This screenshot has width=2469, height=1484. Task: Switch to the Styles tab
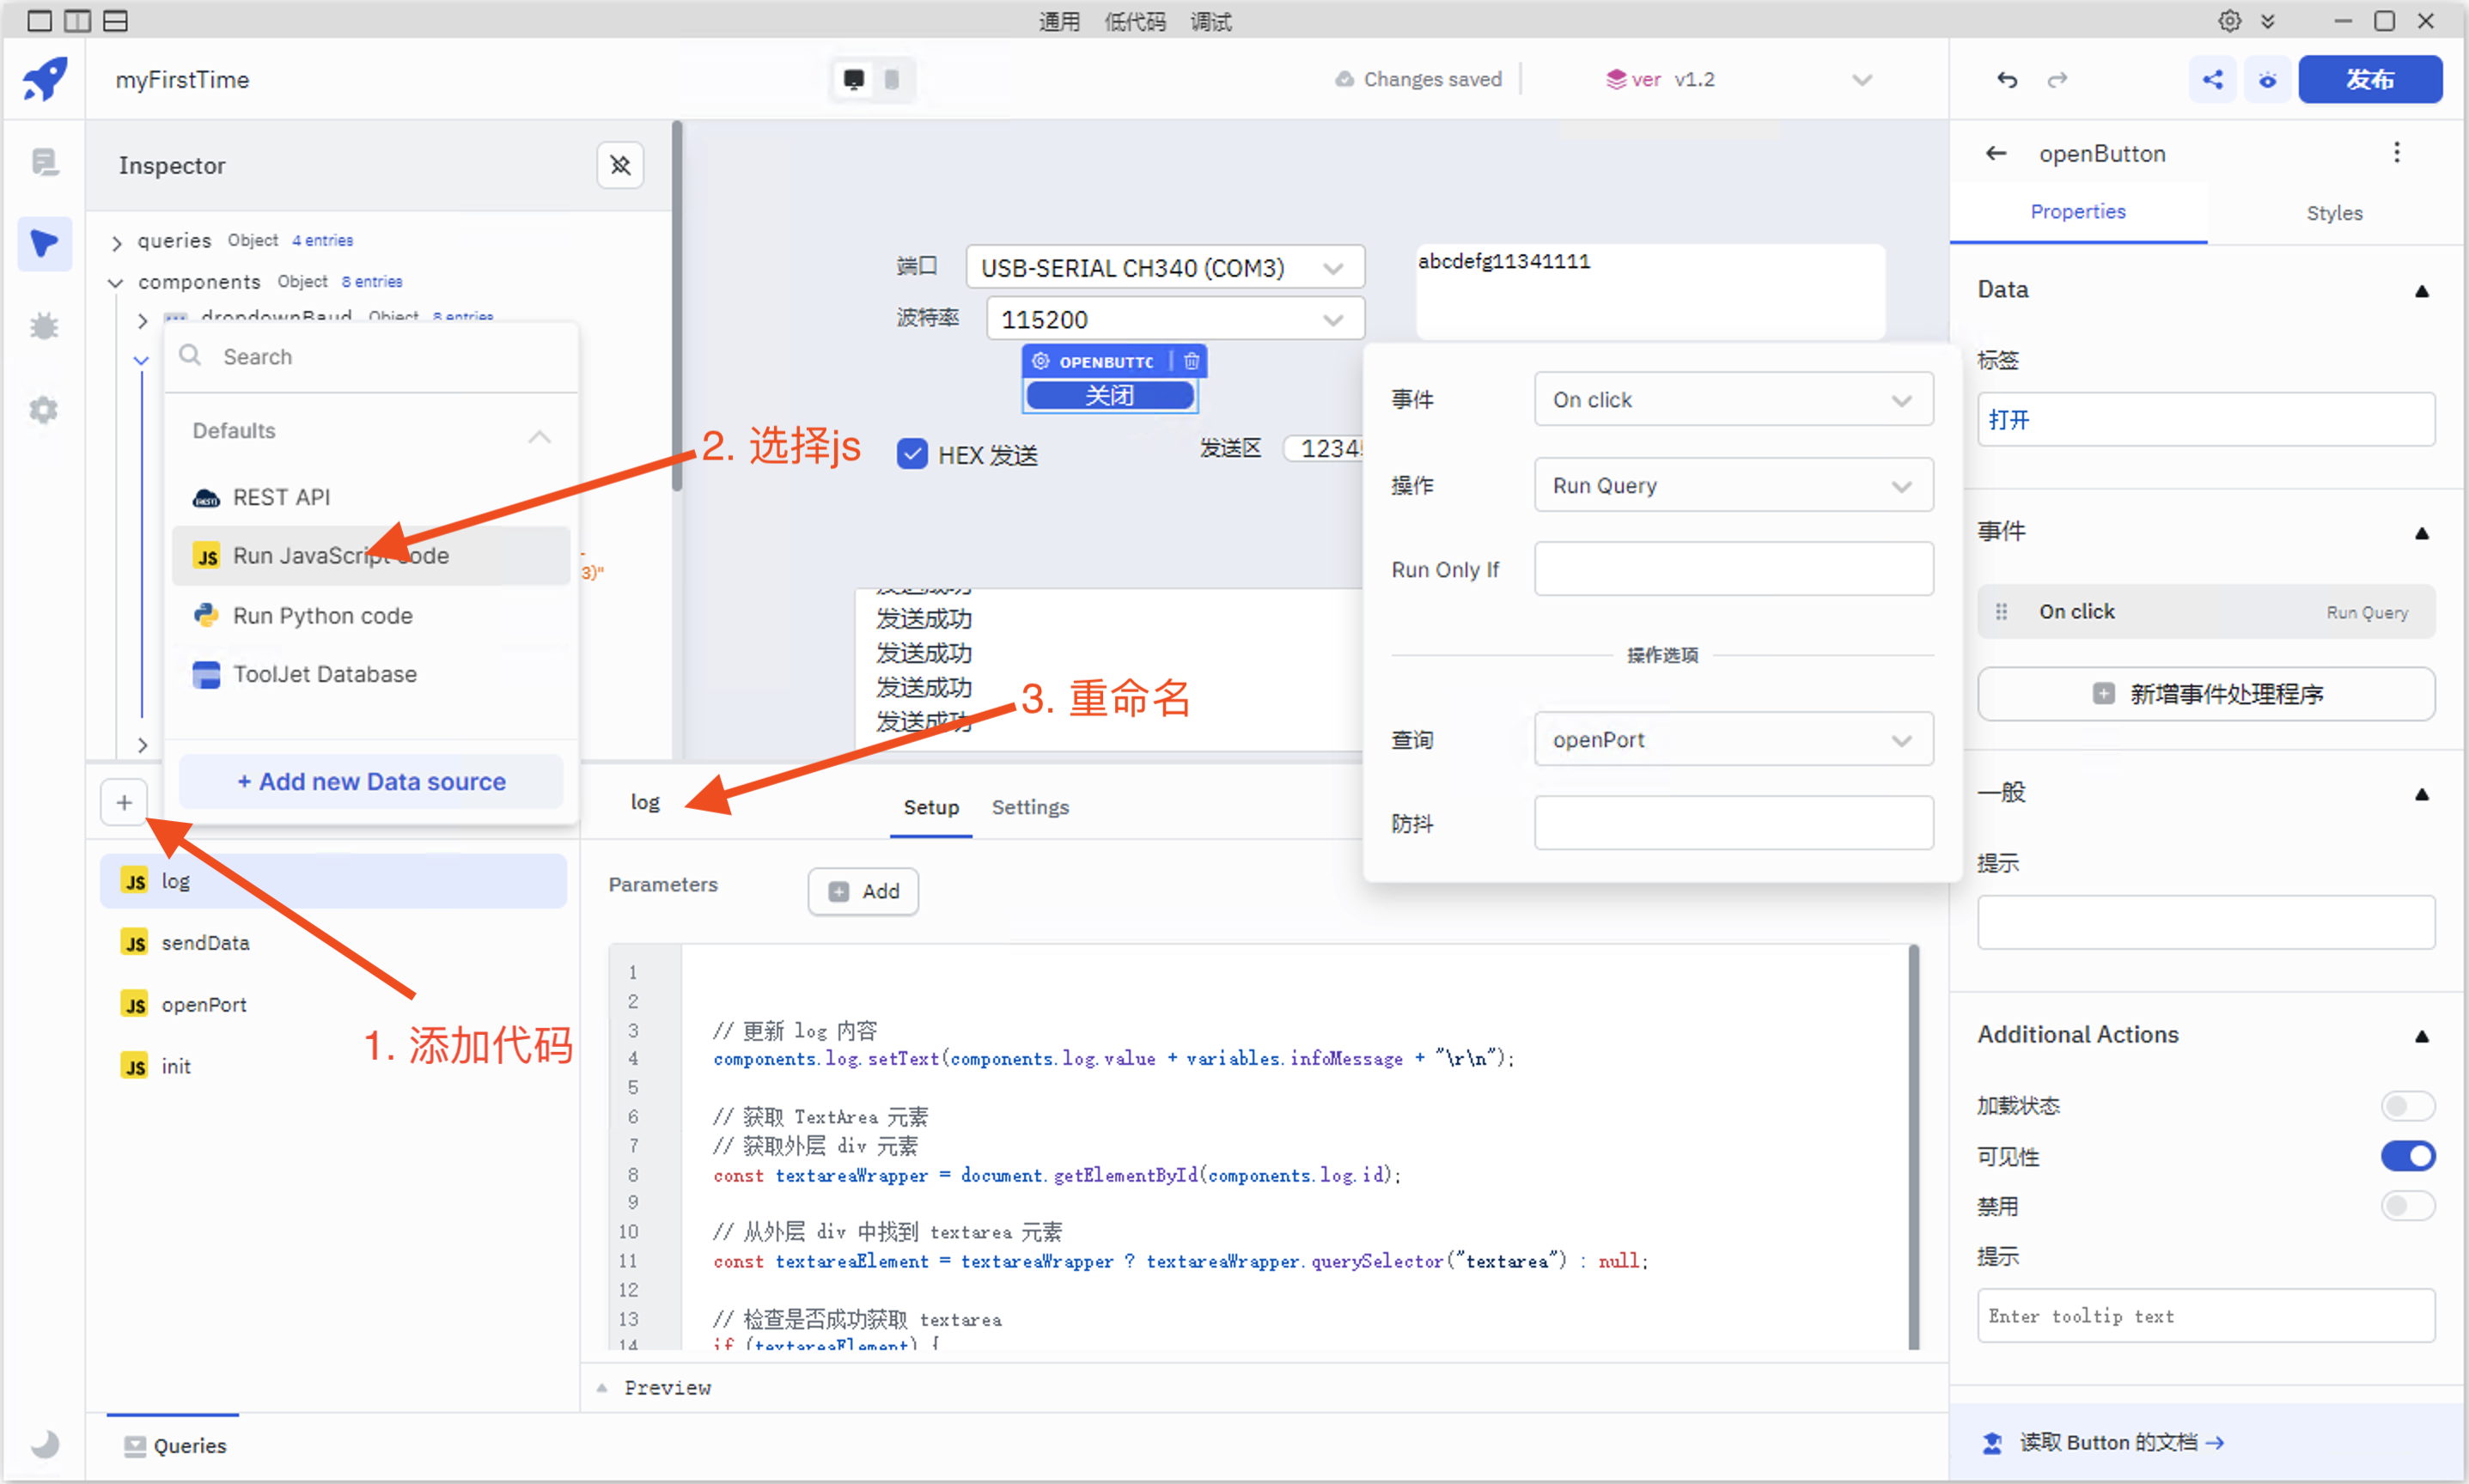[x=2333, y=213]
